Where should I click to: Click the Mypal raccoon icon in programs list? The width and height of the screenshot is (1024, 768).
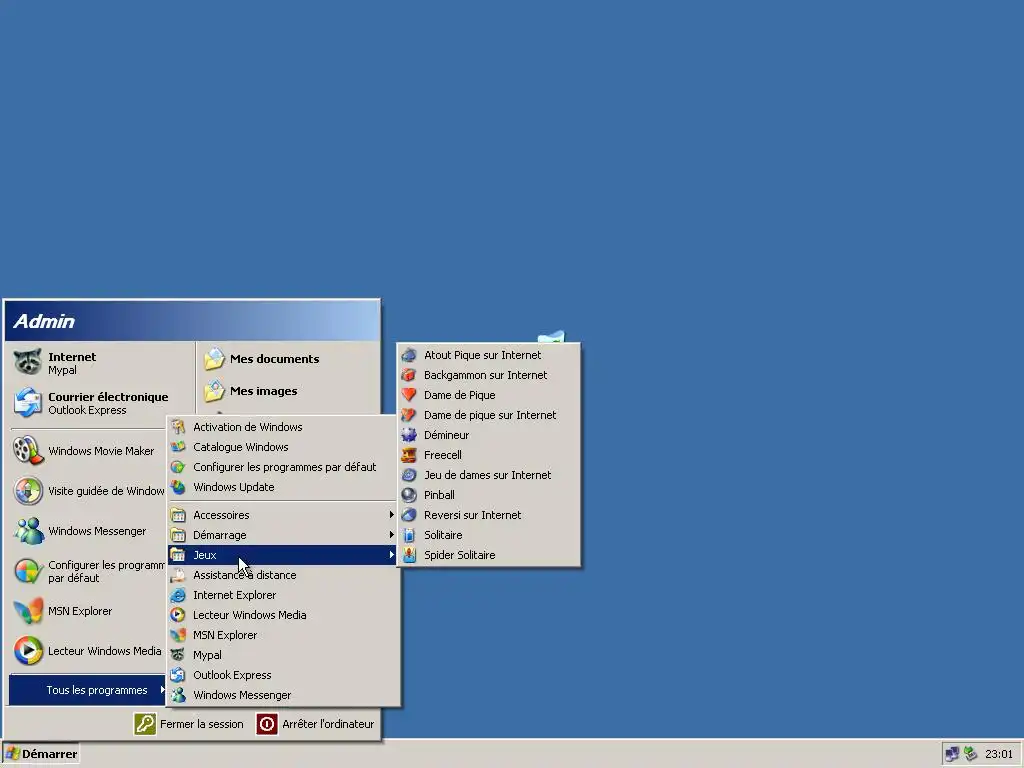(x=178, y=655)
